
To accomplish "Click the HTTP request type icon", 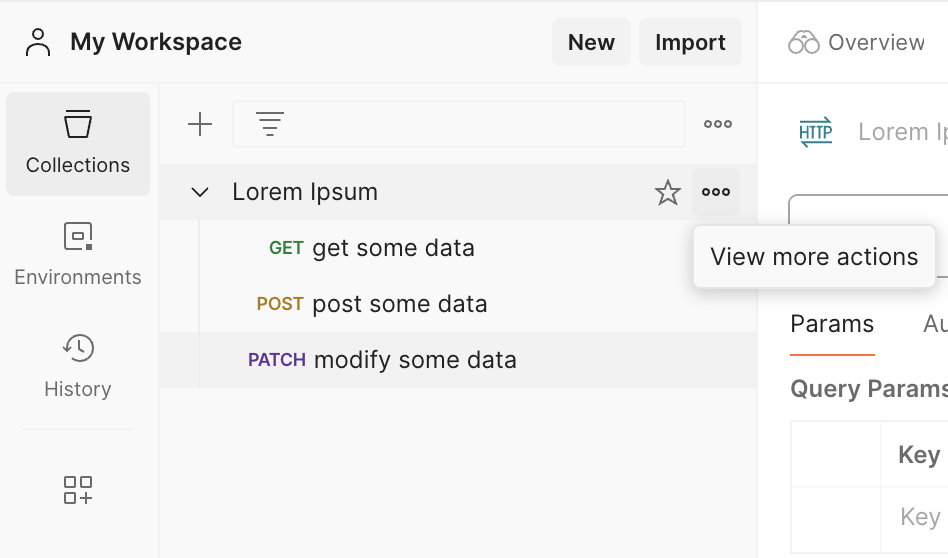I will [x=816, y=132].
